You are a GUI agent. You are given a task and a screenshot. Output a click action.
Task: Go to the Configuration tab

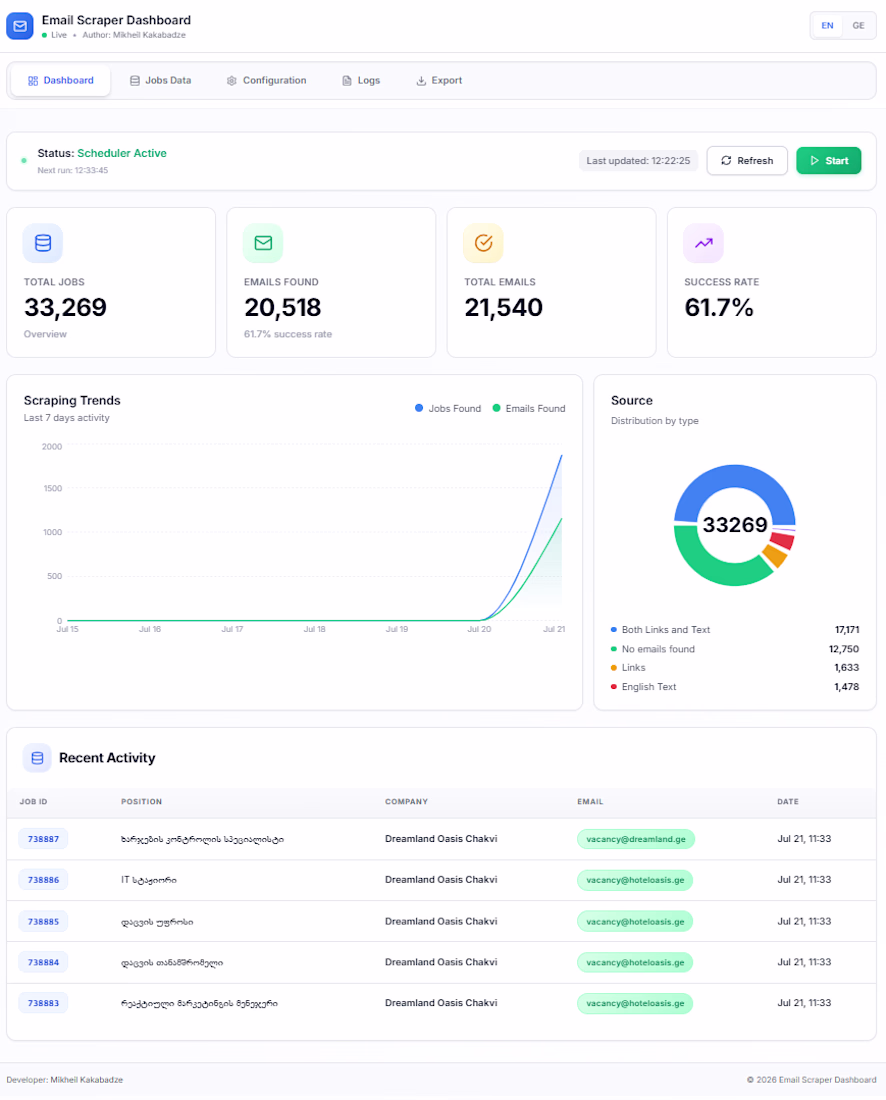point(267,81)
